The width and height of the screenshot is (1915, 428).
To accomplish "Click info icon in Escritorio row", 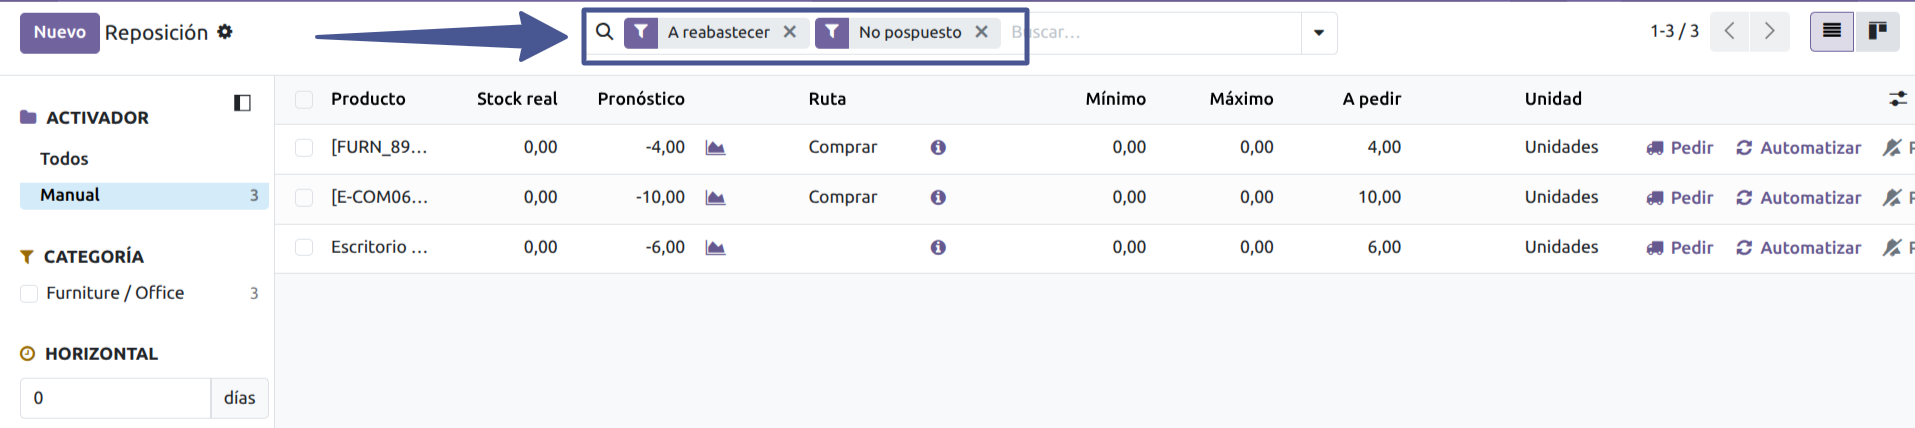I will 938,248.
